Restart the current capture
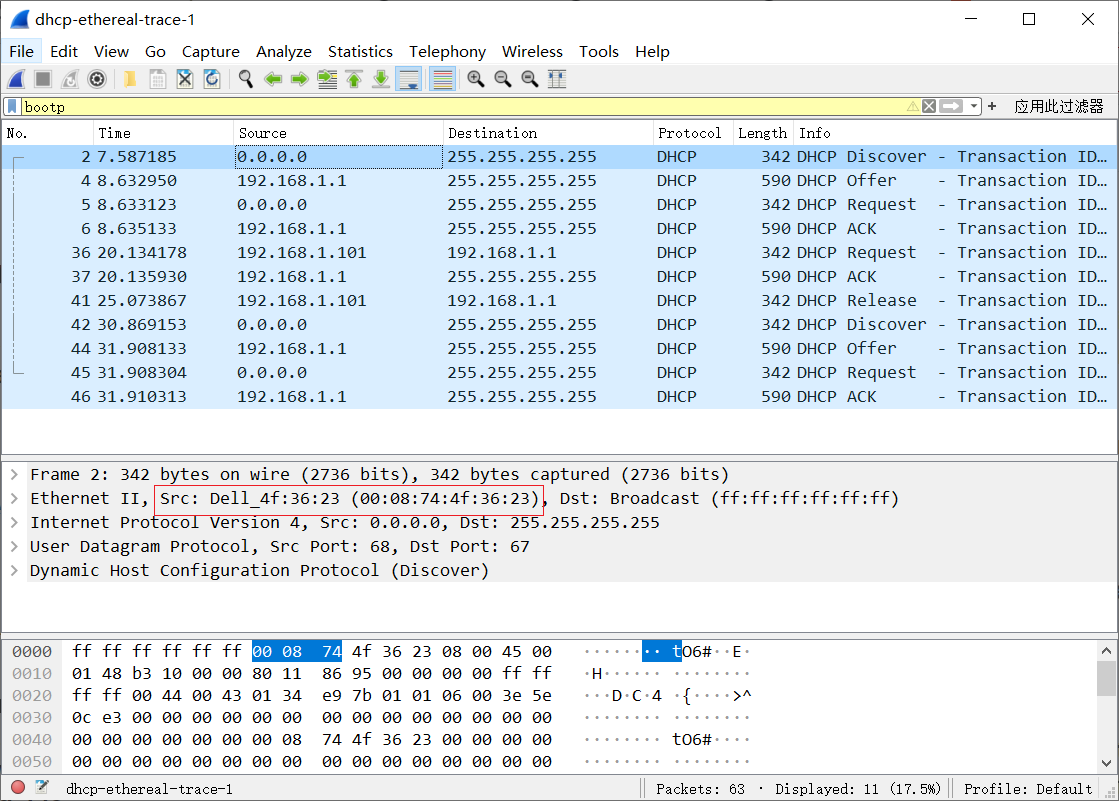 (x=70, y=79)
